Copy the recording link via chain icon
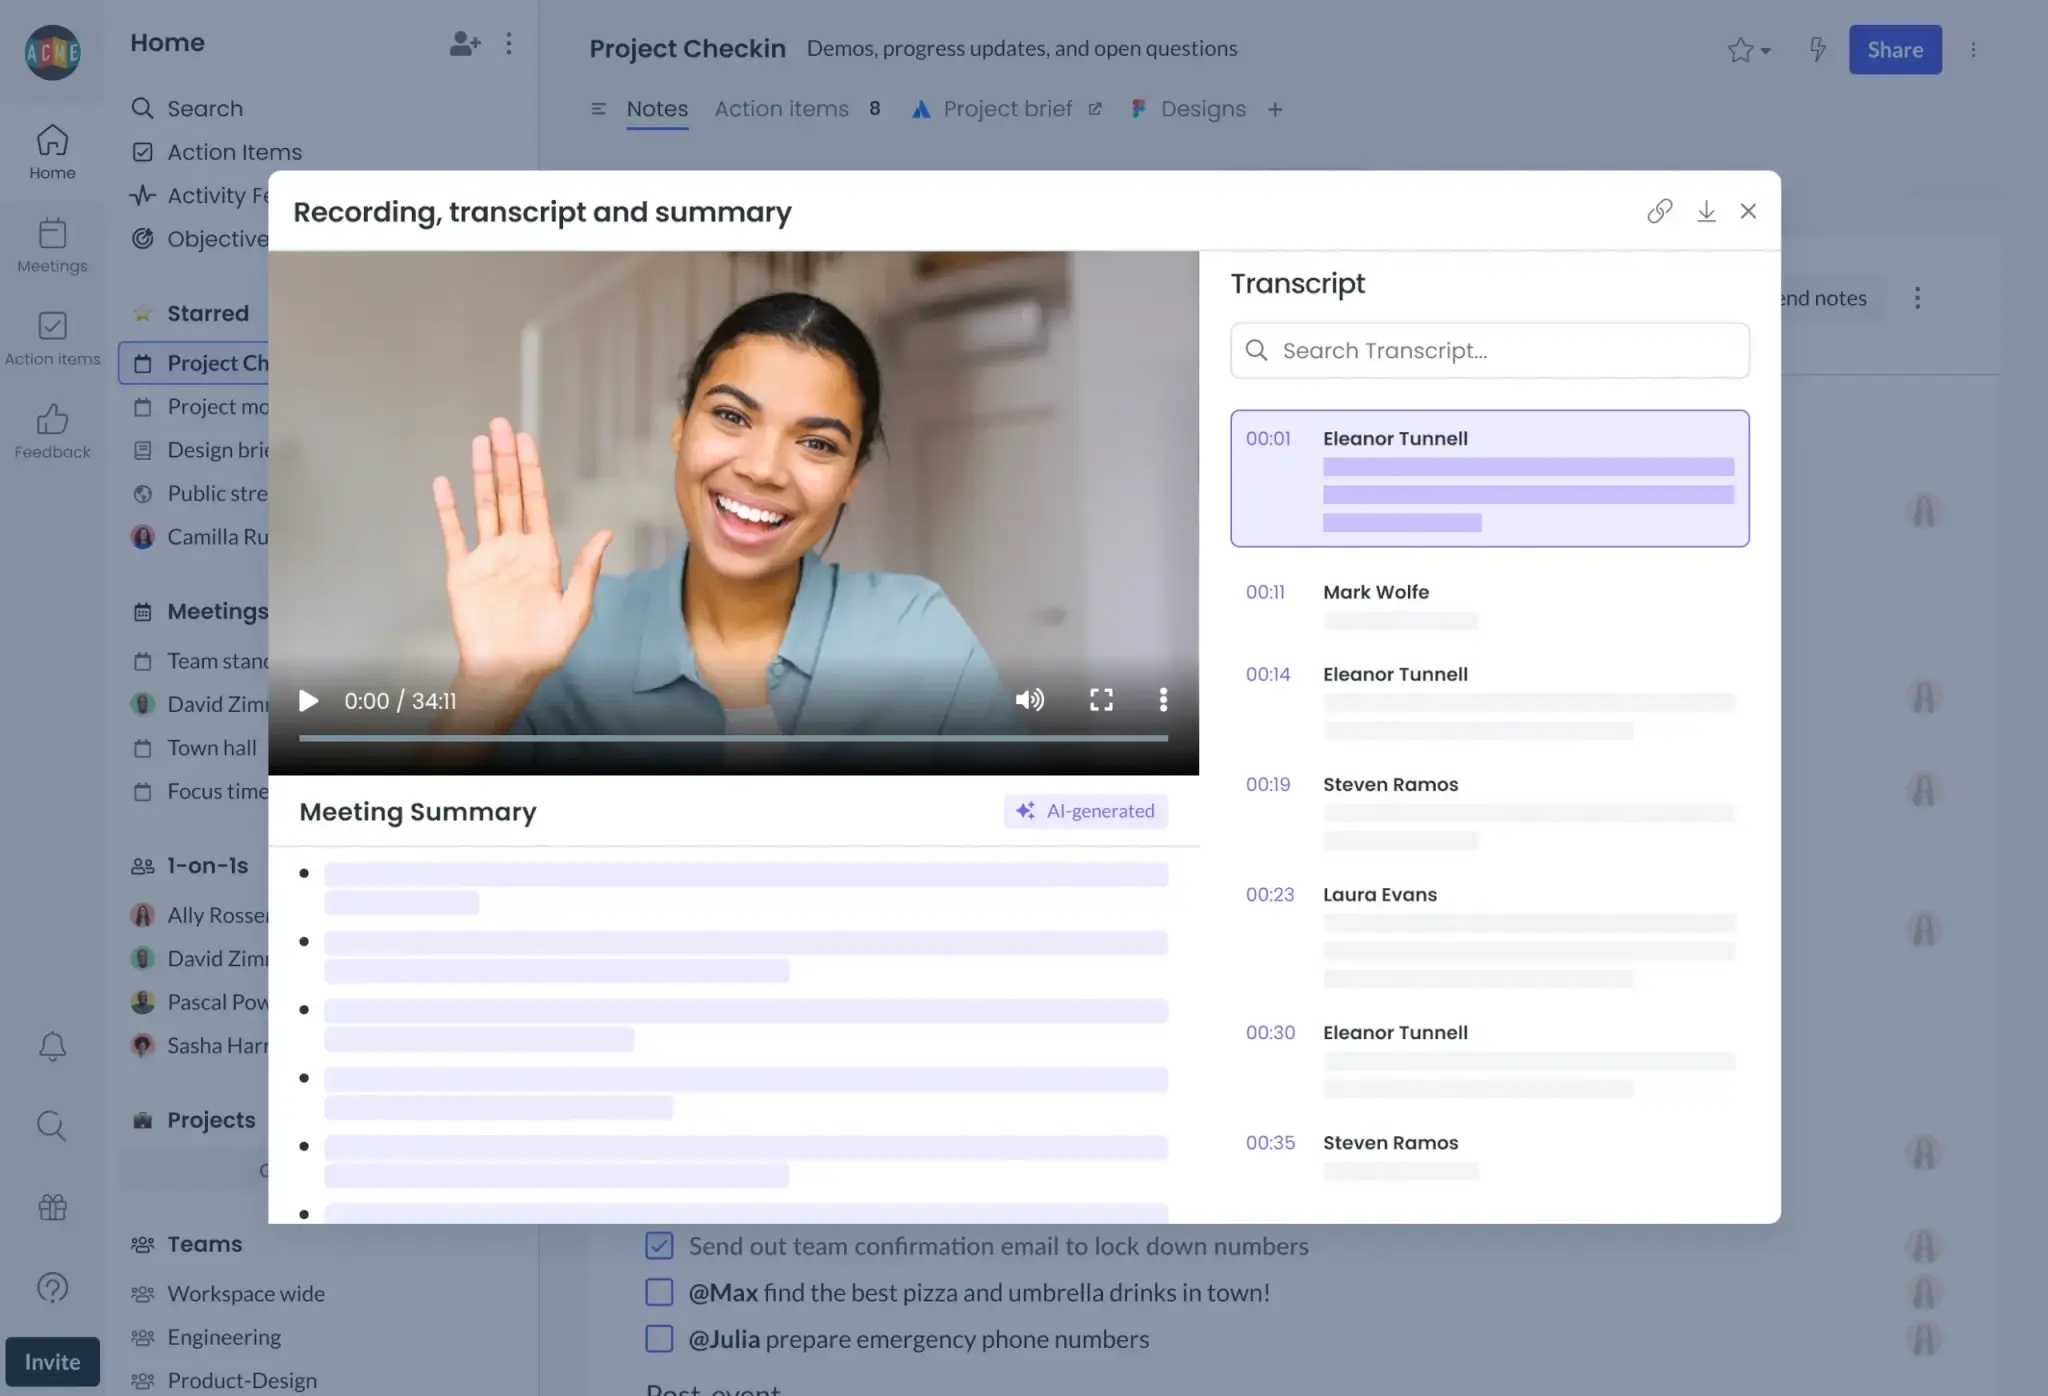Screen dimensions: 2048x1396 coord(1659,211)
